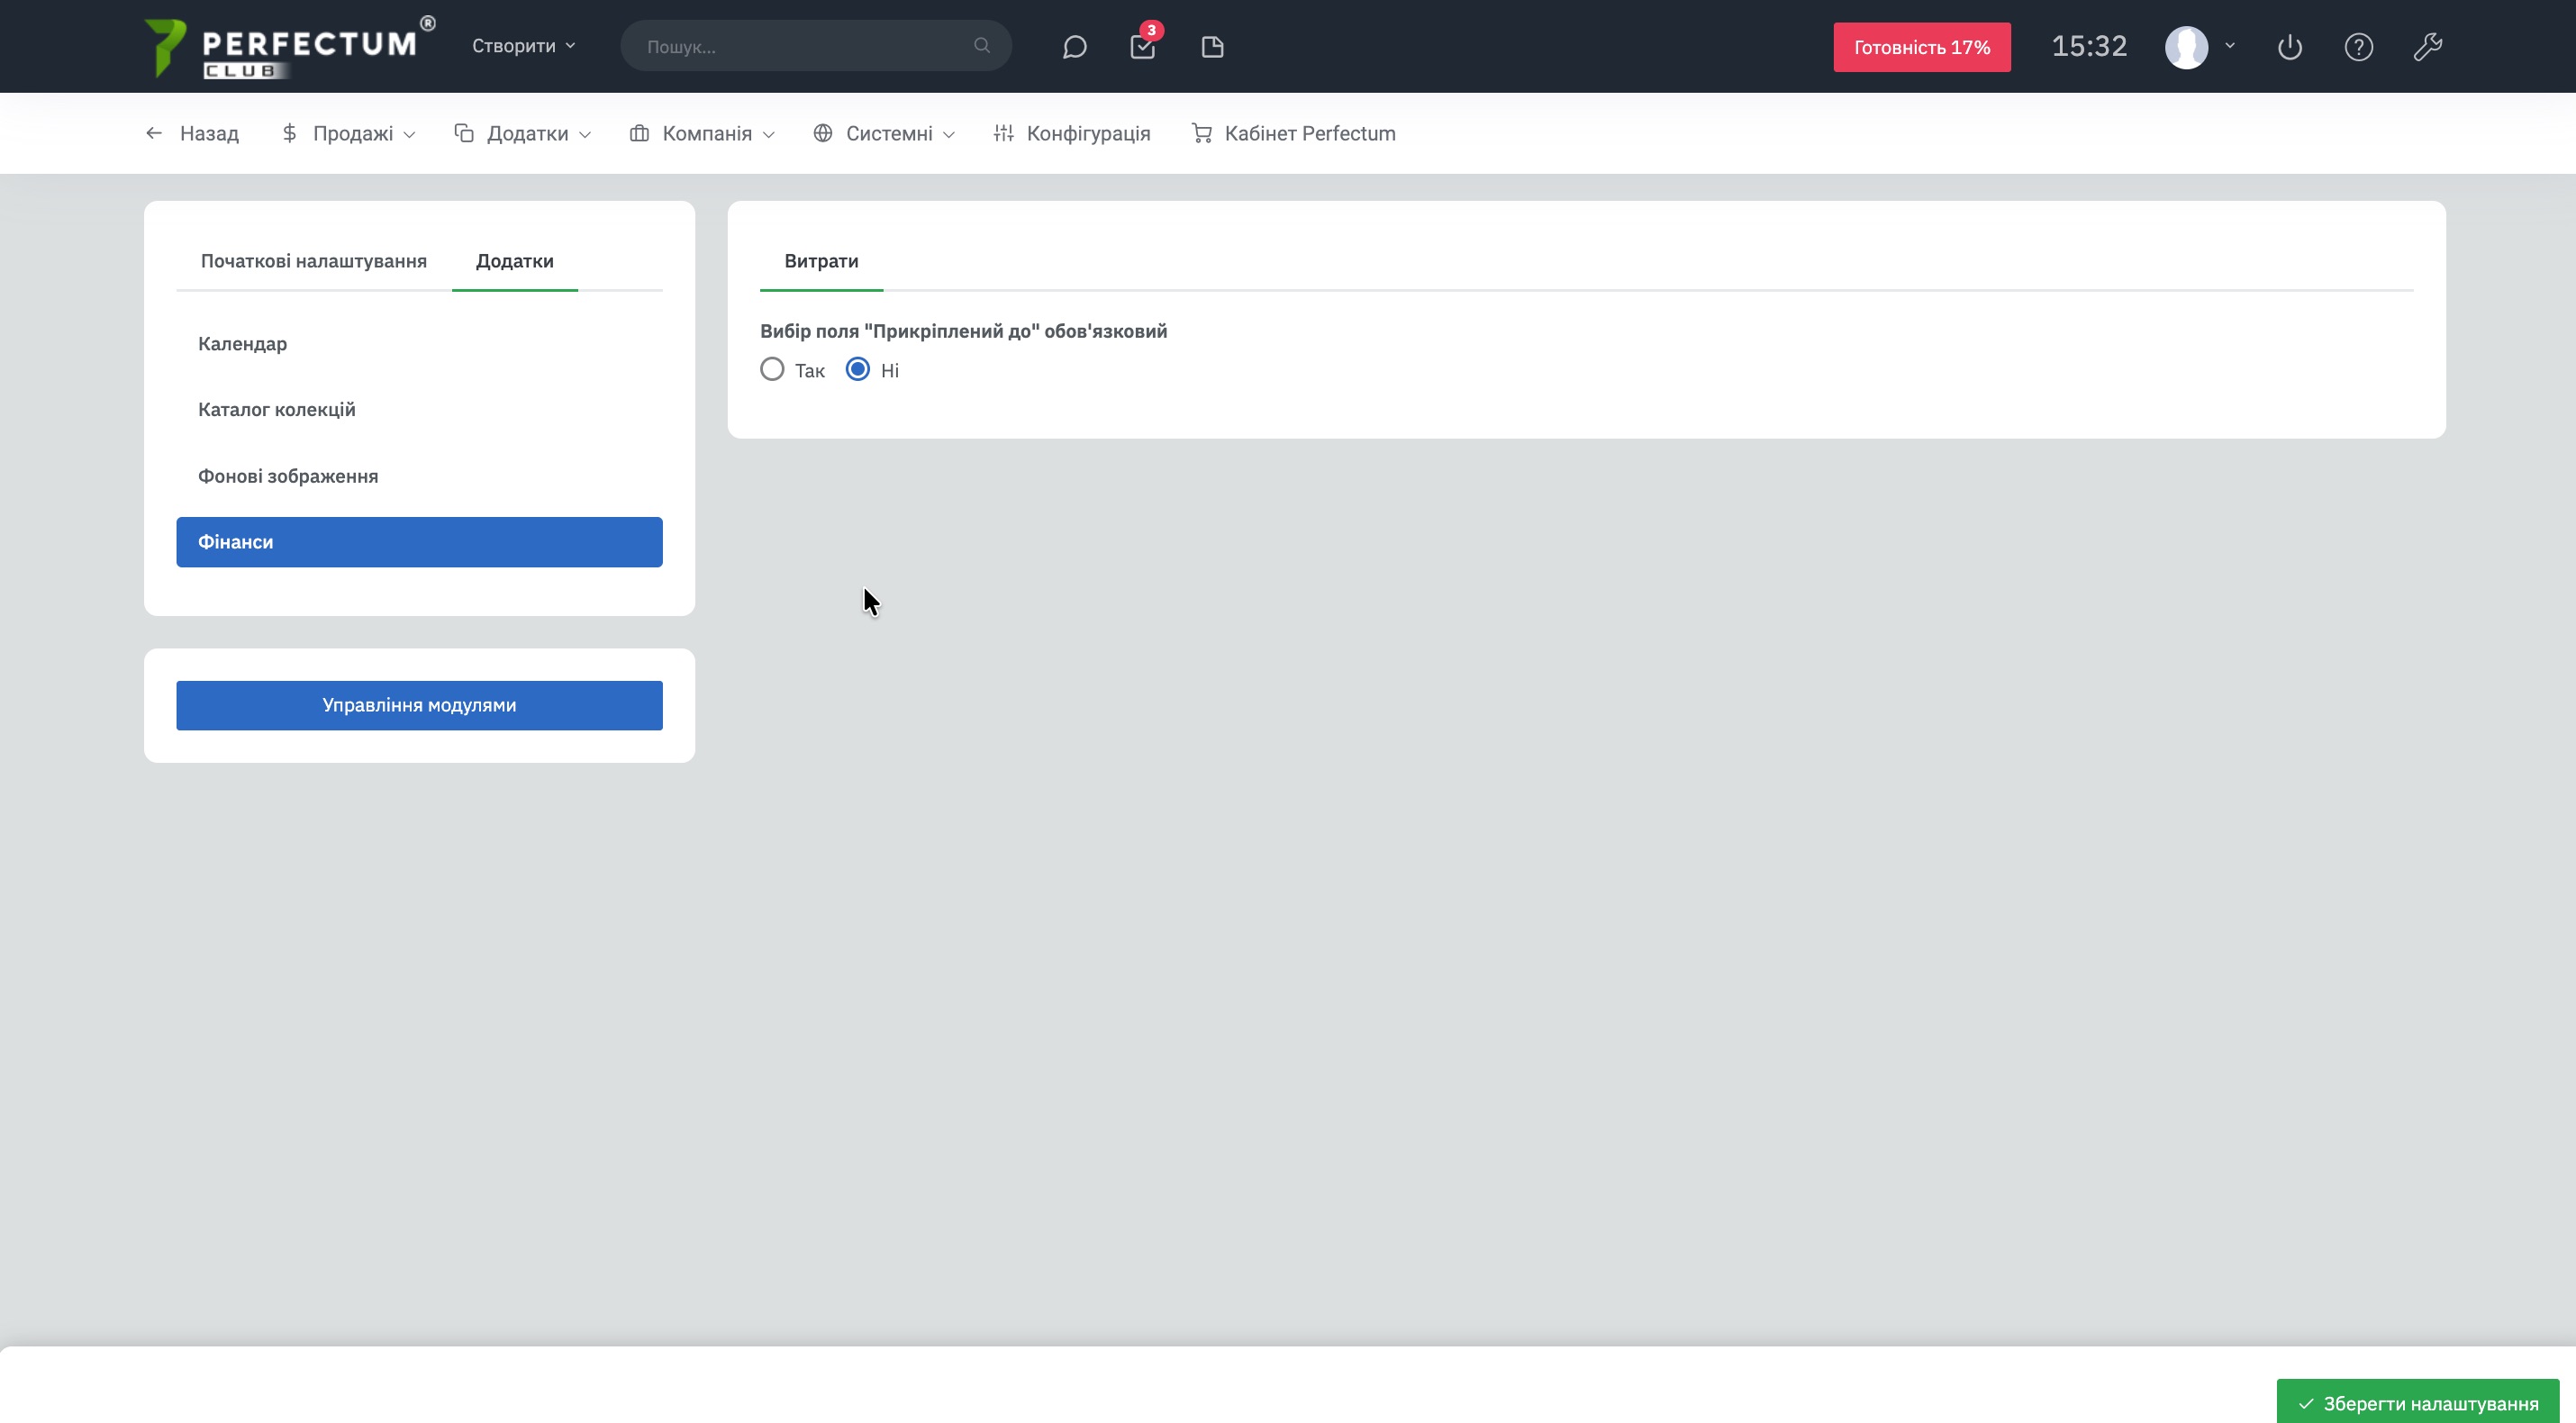Click the search magnifier icon

[982, 46]
